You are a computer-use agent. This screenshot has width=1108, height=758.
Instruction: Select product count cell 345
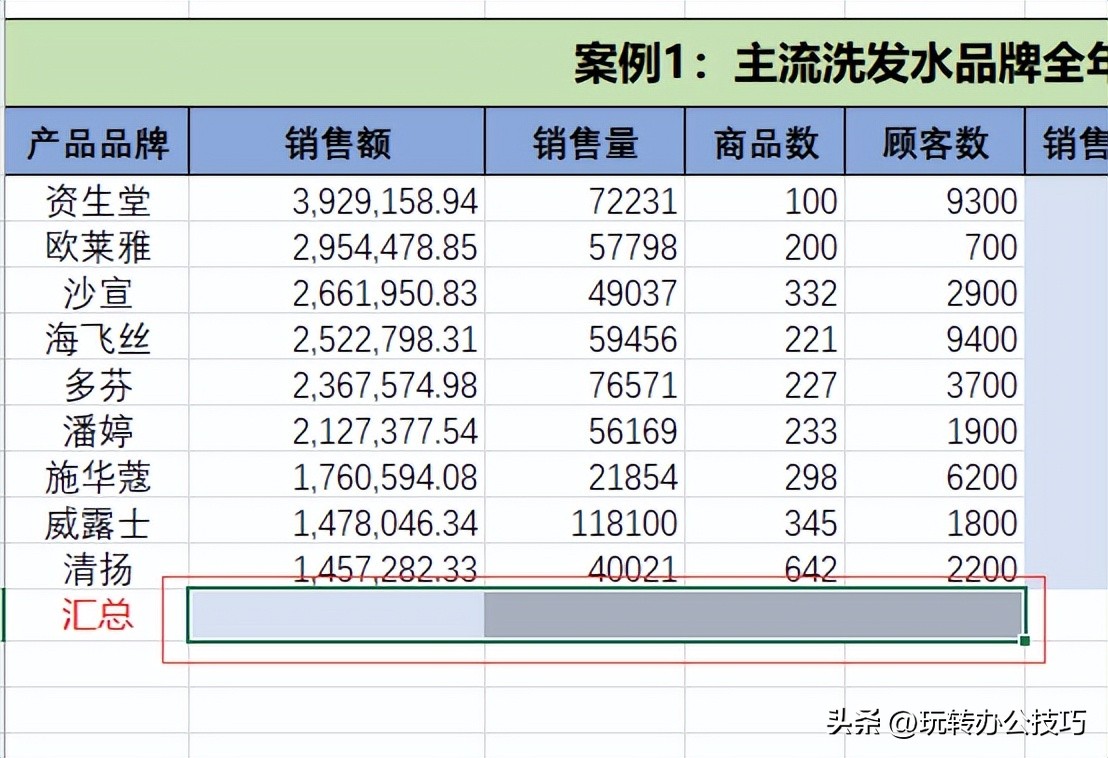tap(765, 521)
